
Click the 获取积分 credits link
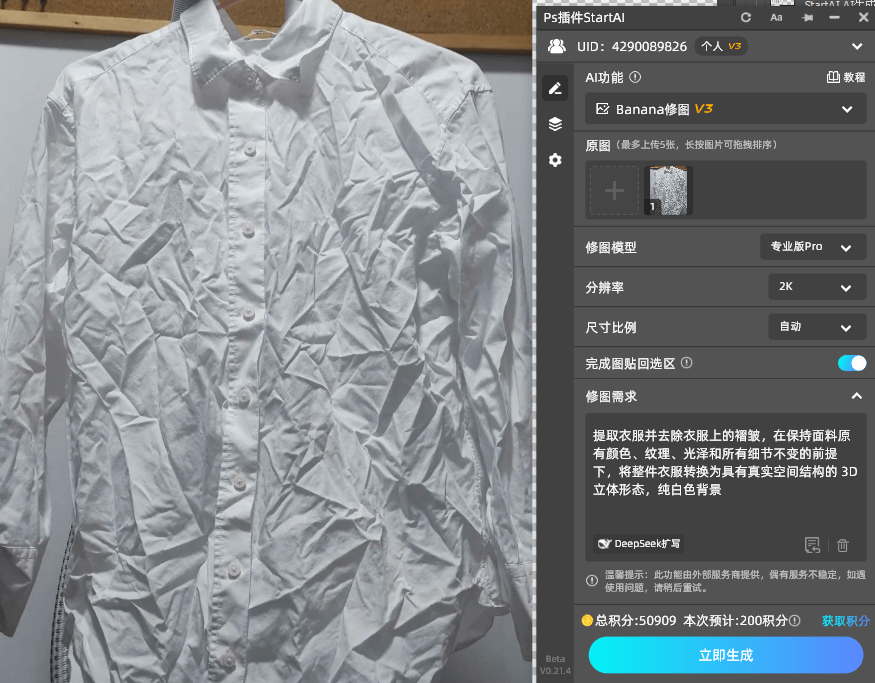pyautogui.click(x=846, y=621)
